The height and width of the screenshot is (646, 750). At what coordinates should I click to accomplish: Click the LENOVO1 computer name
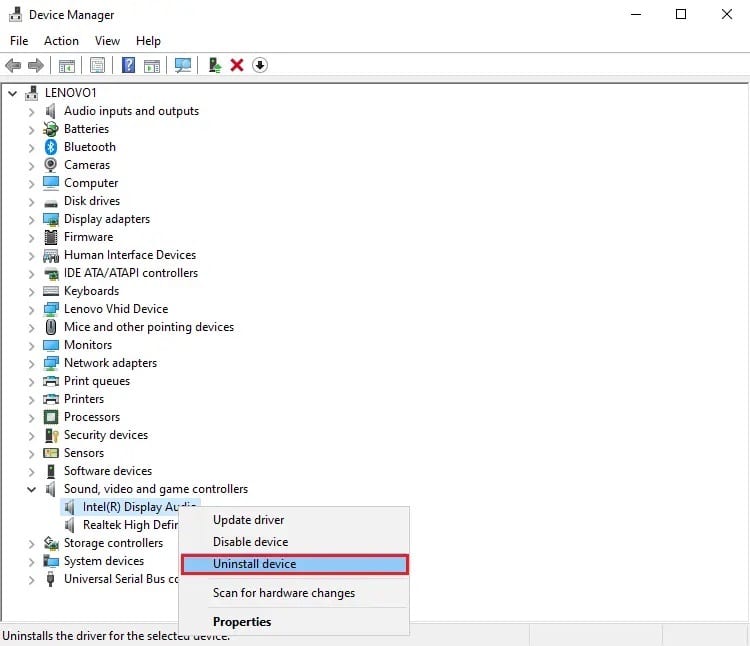click(70, 93)
